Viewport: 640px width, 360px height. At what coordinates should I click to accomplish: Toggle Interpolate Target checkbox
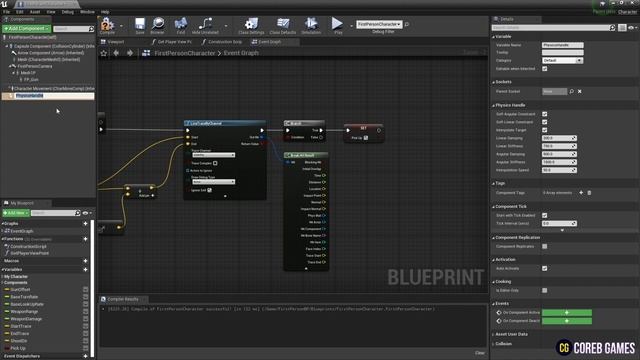click(544, 130)
